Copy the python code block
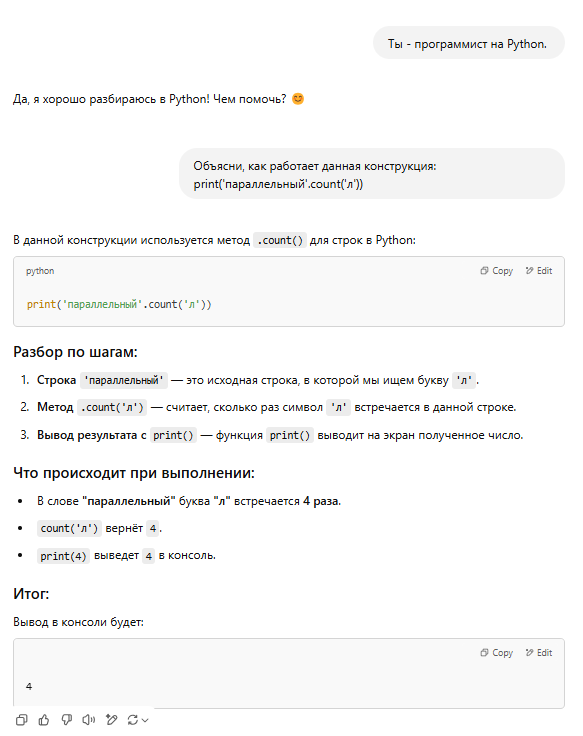Viewport: 583px width, 736px height. coord(496,271)
